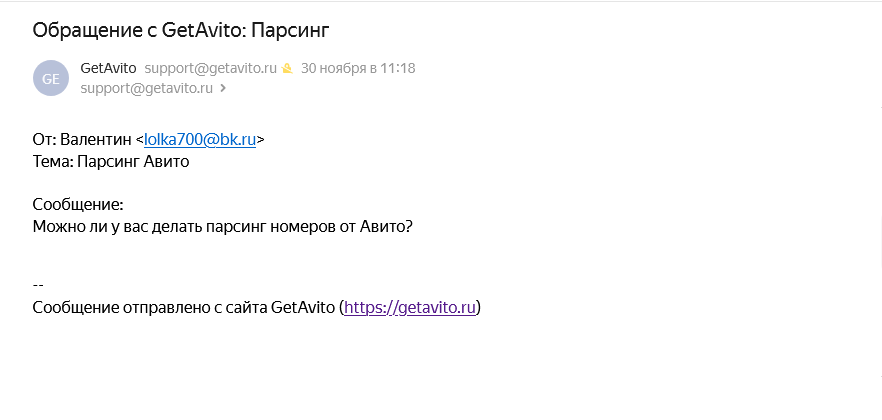Click the yellow marker icon beside sender email
Screen dimensions: 882x420
(x=287, y=69)
